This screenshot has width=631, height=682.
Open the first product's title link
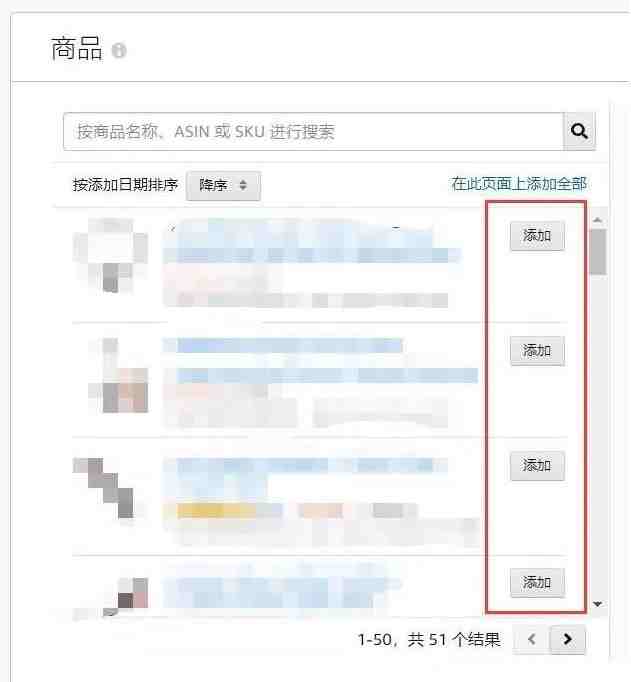[x=311, y=240]
